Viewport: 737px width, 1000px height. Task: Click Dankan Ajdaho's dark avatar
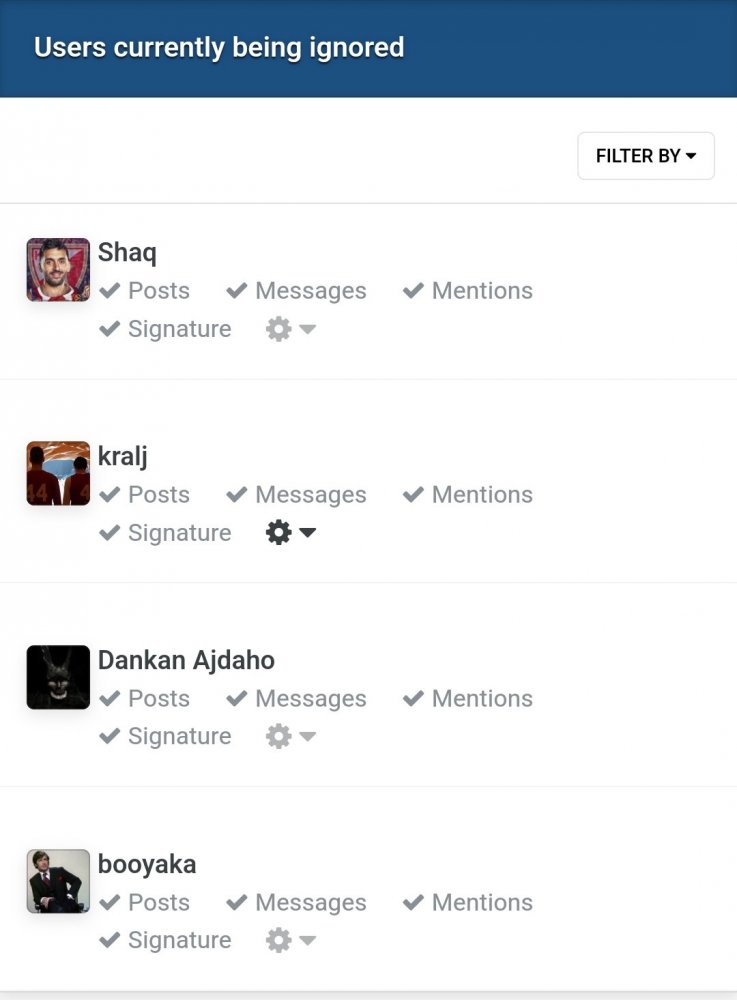58,677
